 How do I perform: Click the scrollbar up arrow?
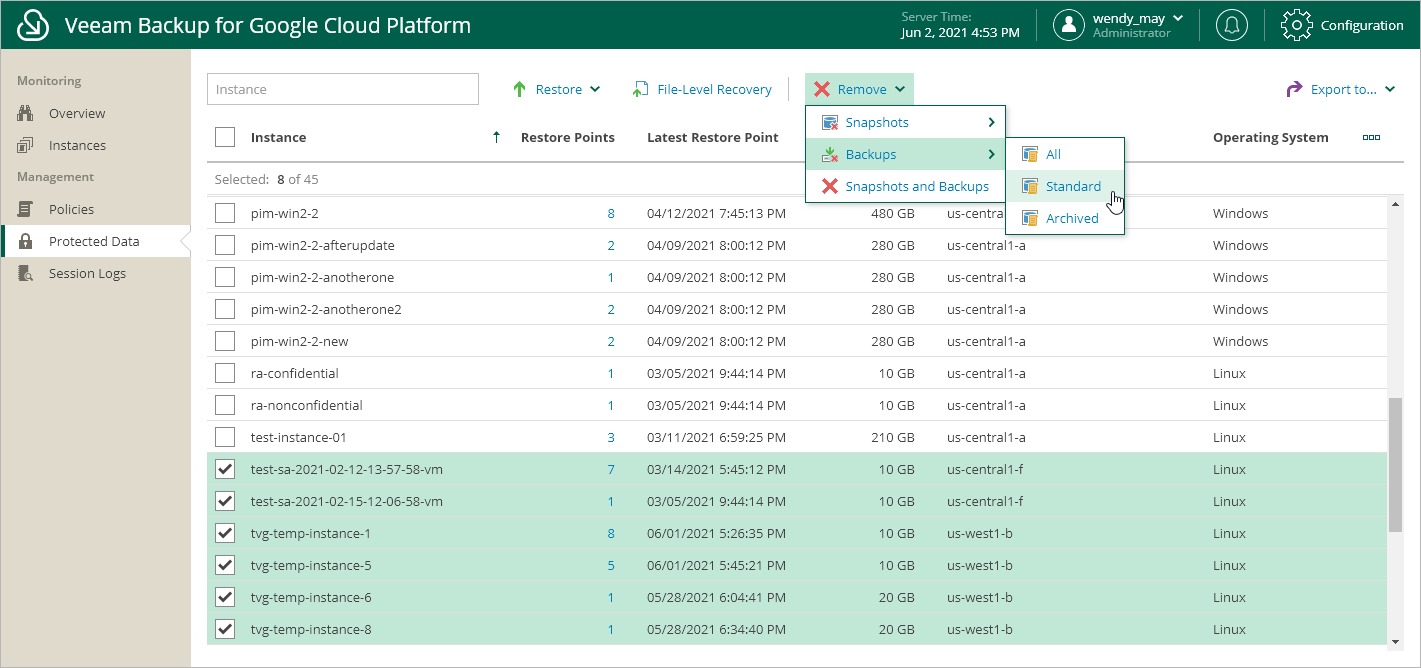coord(1396,202)
